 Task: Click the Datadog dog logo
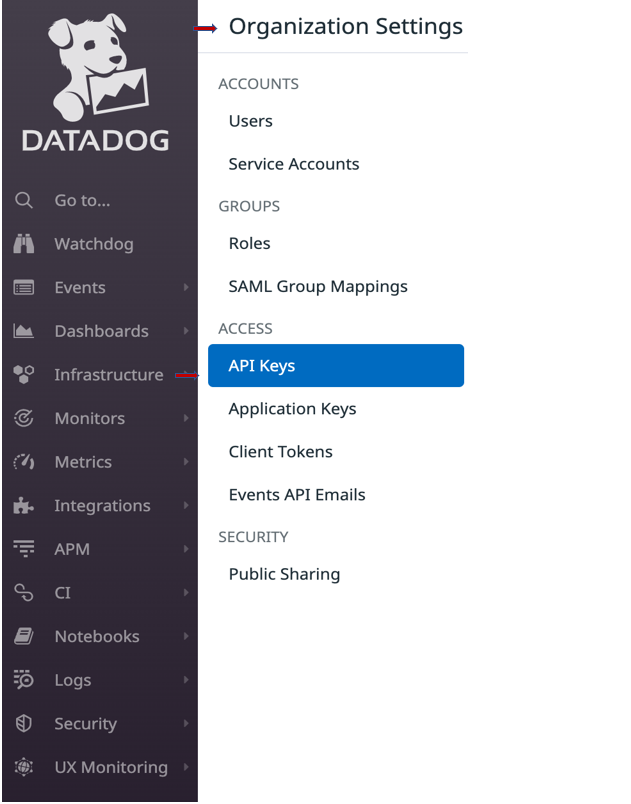[96, 68]
